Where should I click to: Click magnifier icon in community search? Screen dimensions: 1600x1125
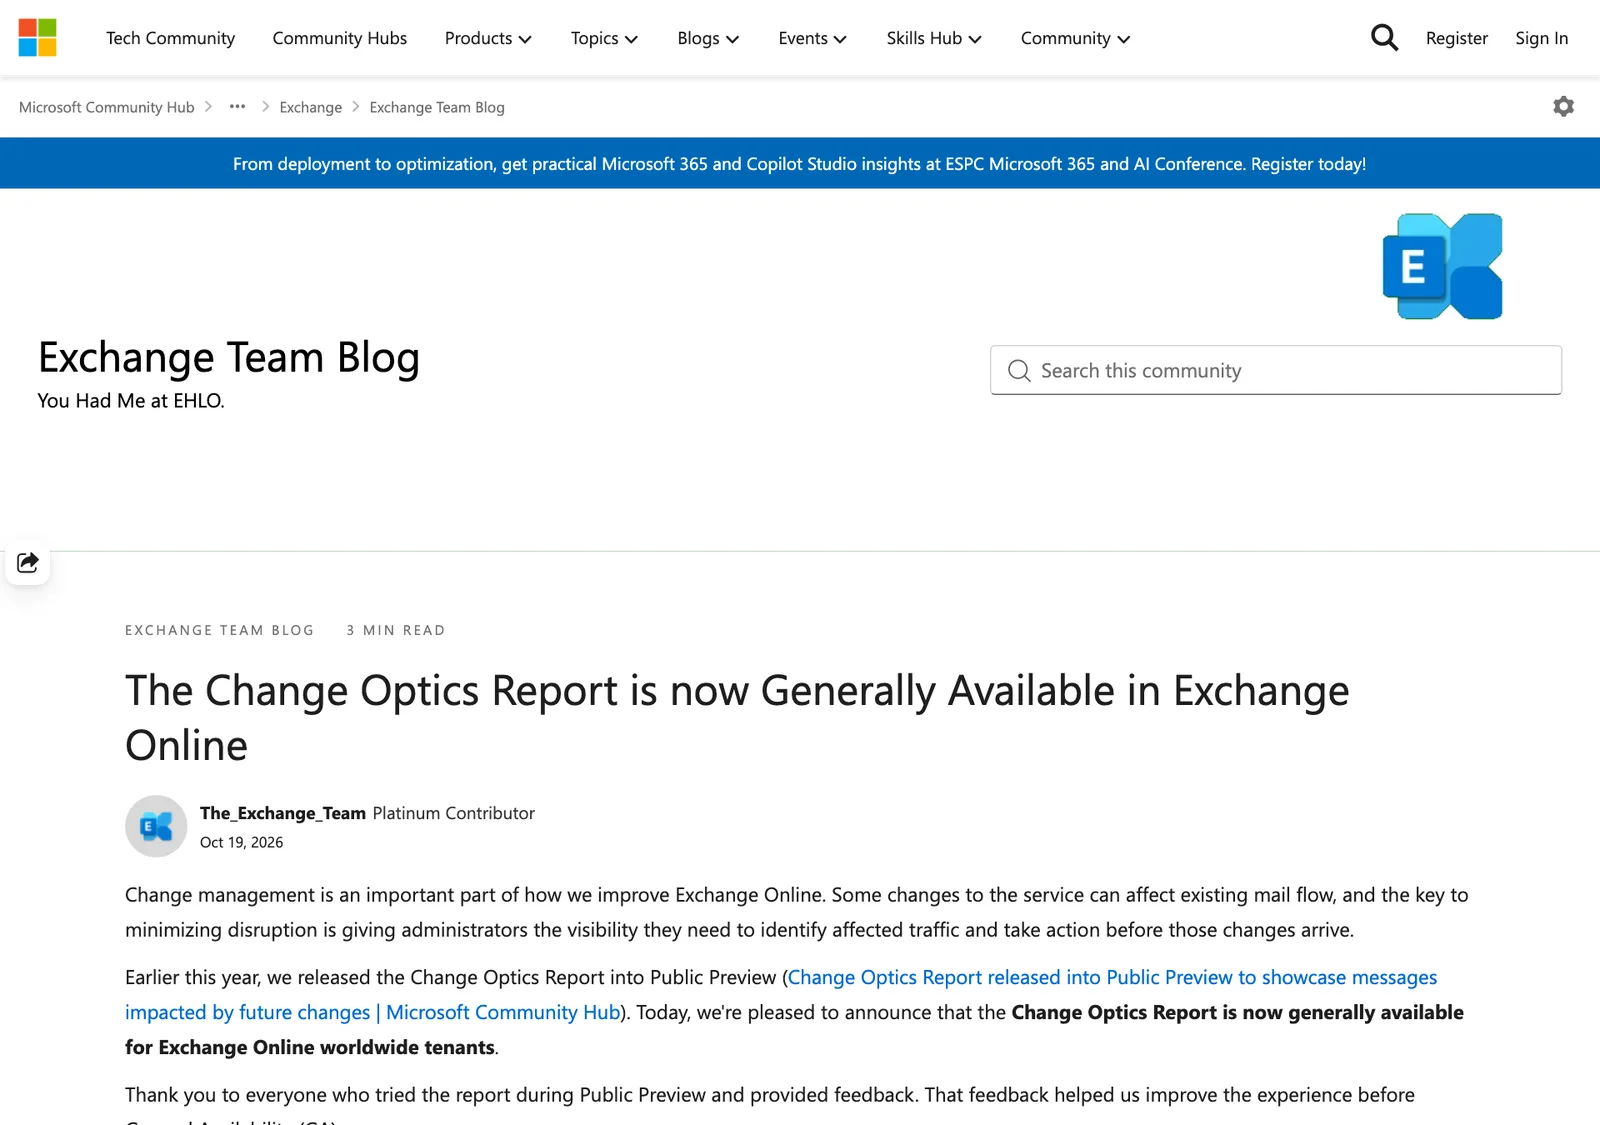1019,371
